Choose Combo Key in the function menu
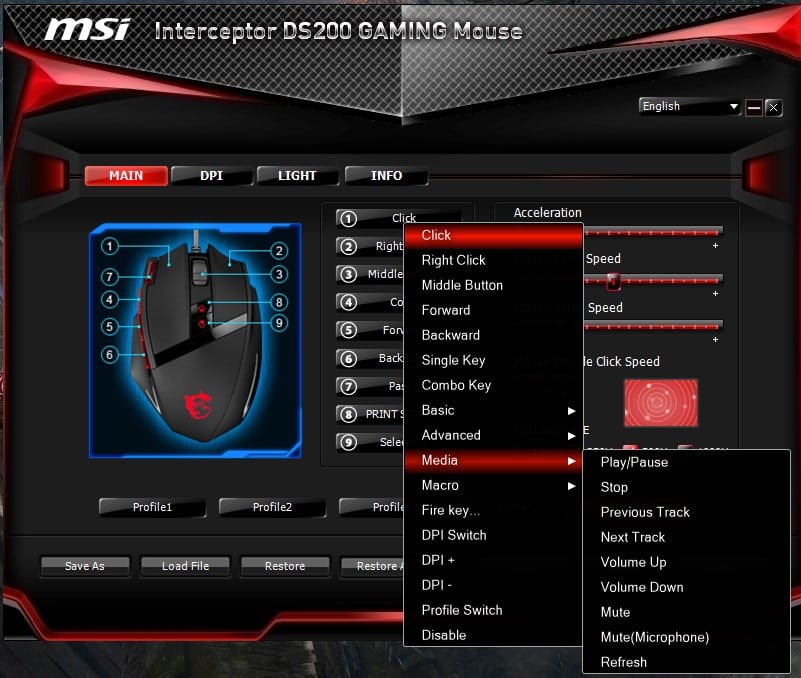The width and height of the screenshot is (801, 678). [493, 385]
